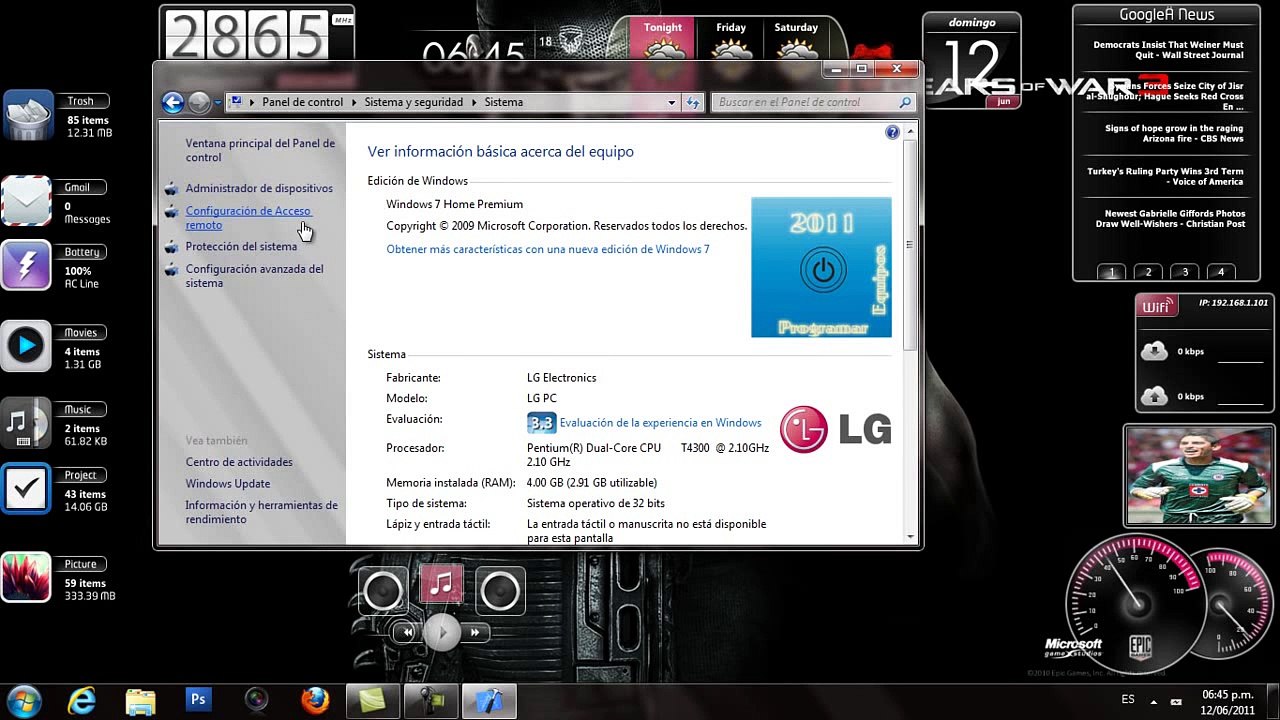Click the Windows Start orb
This screenshot has height=720, width=1280.
click(23, 700)
